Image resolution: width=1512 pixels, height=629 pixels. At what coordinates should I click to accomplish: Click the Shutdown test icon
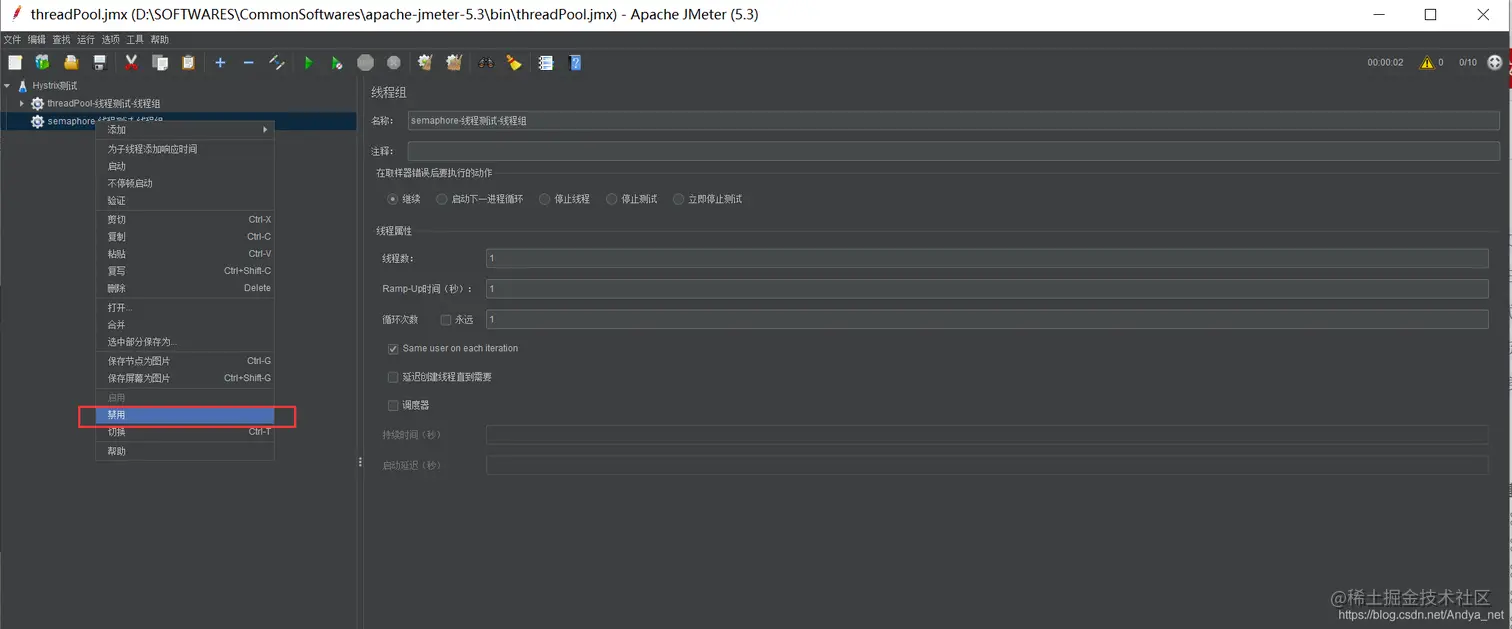(394, 62)
